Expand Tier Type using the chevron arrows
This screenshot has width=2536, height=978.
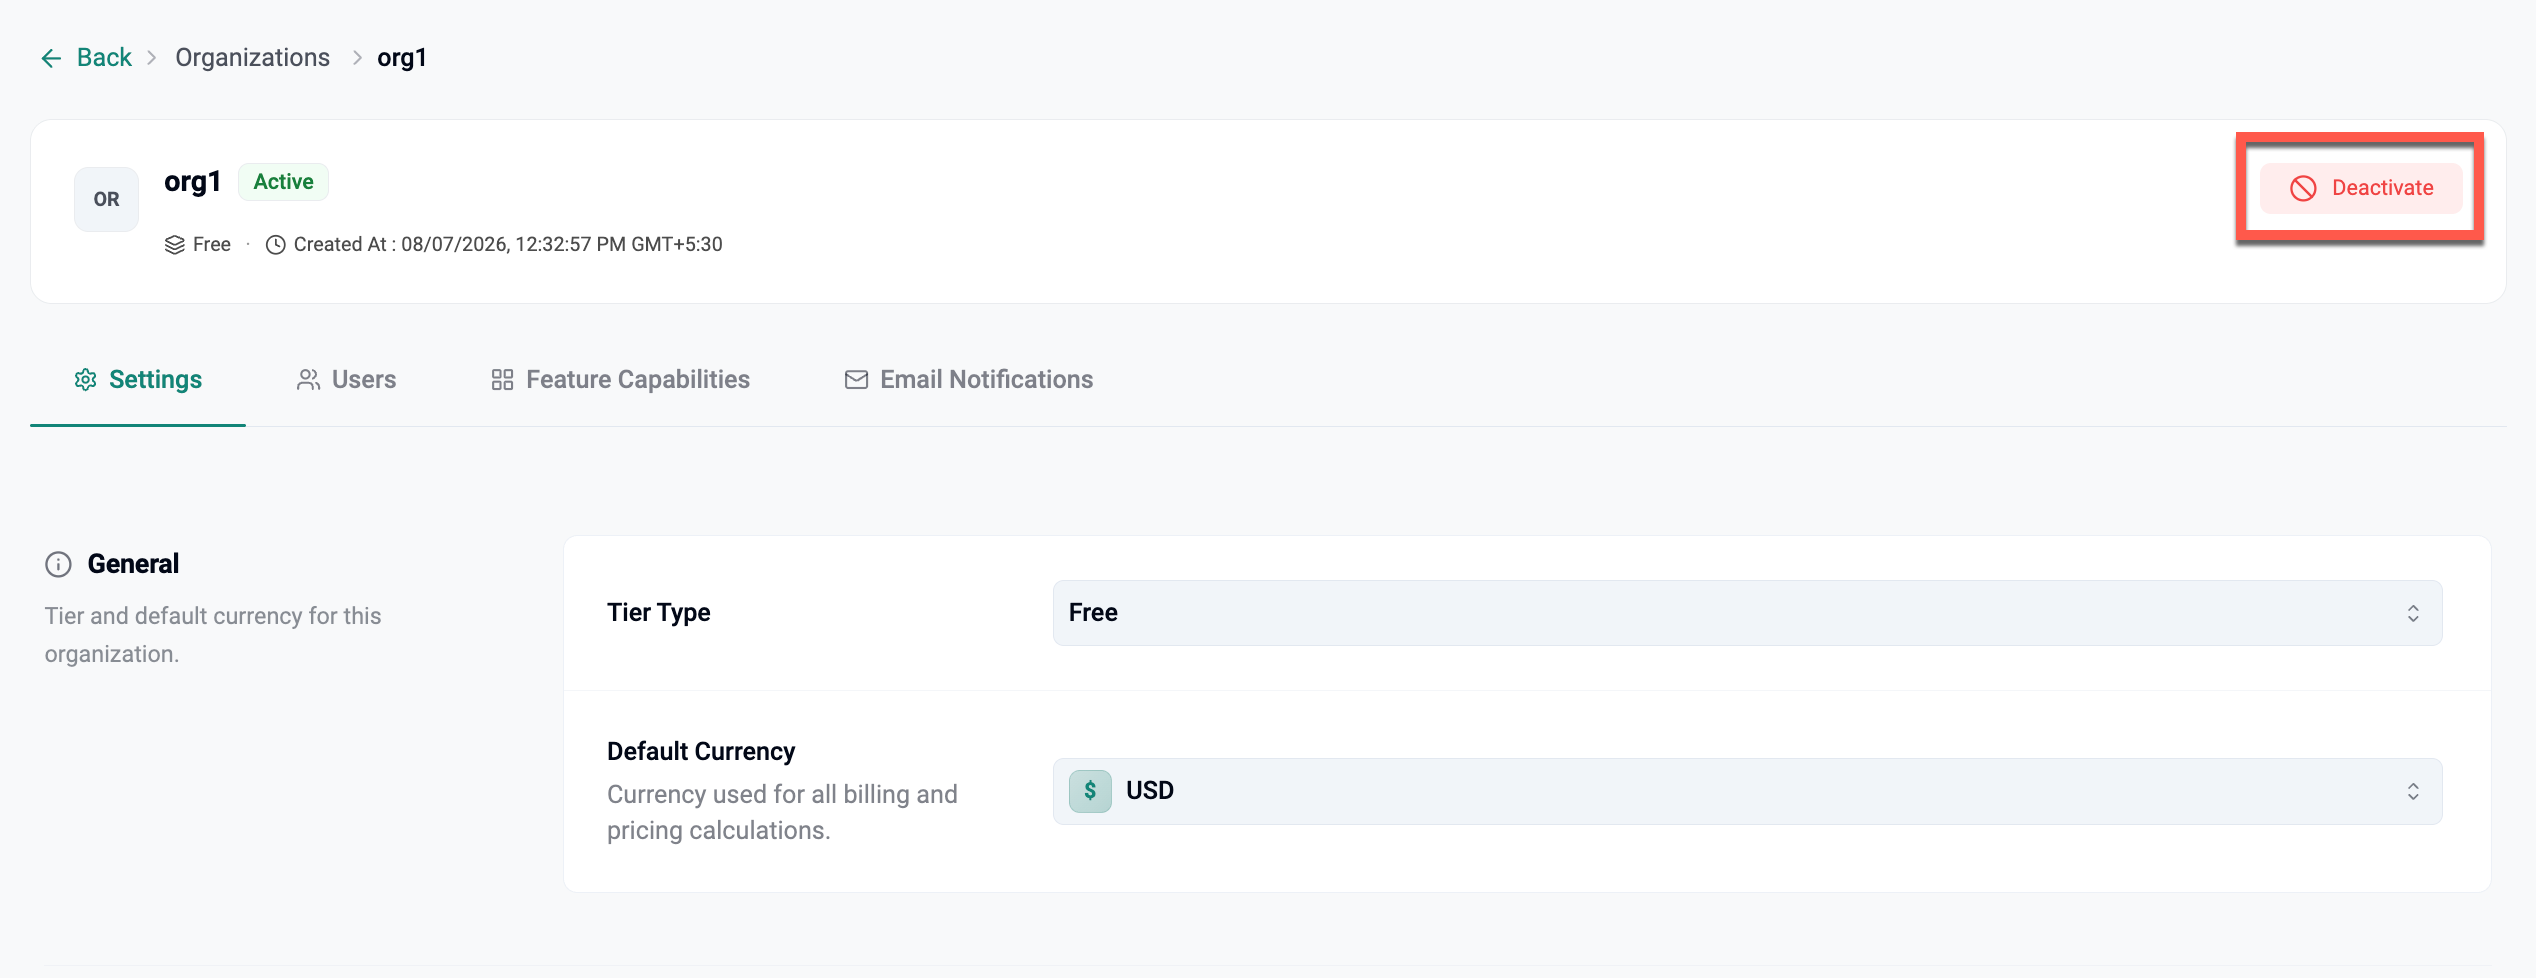coord(2413,613)
